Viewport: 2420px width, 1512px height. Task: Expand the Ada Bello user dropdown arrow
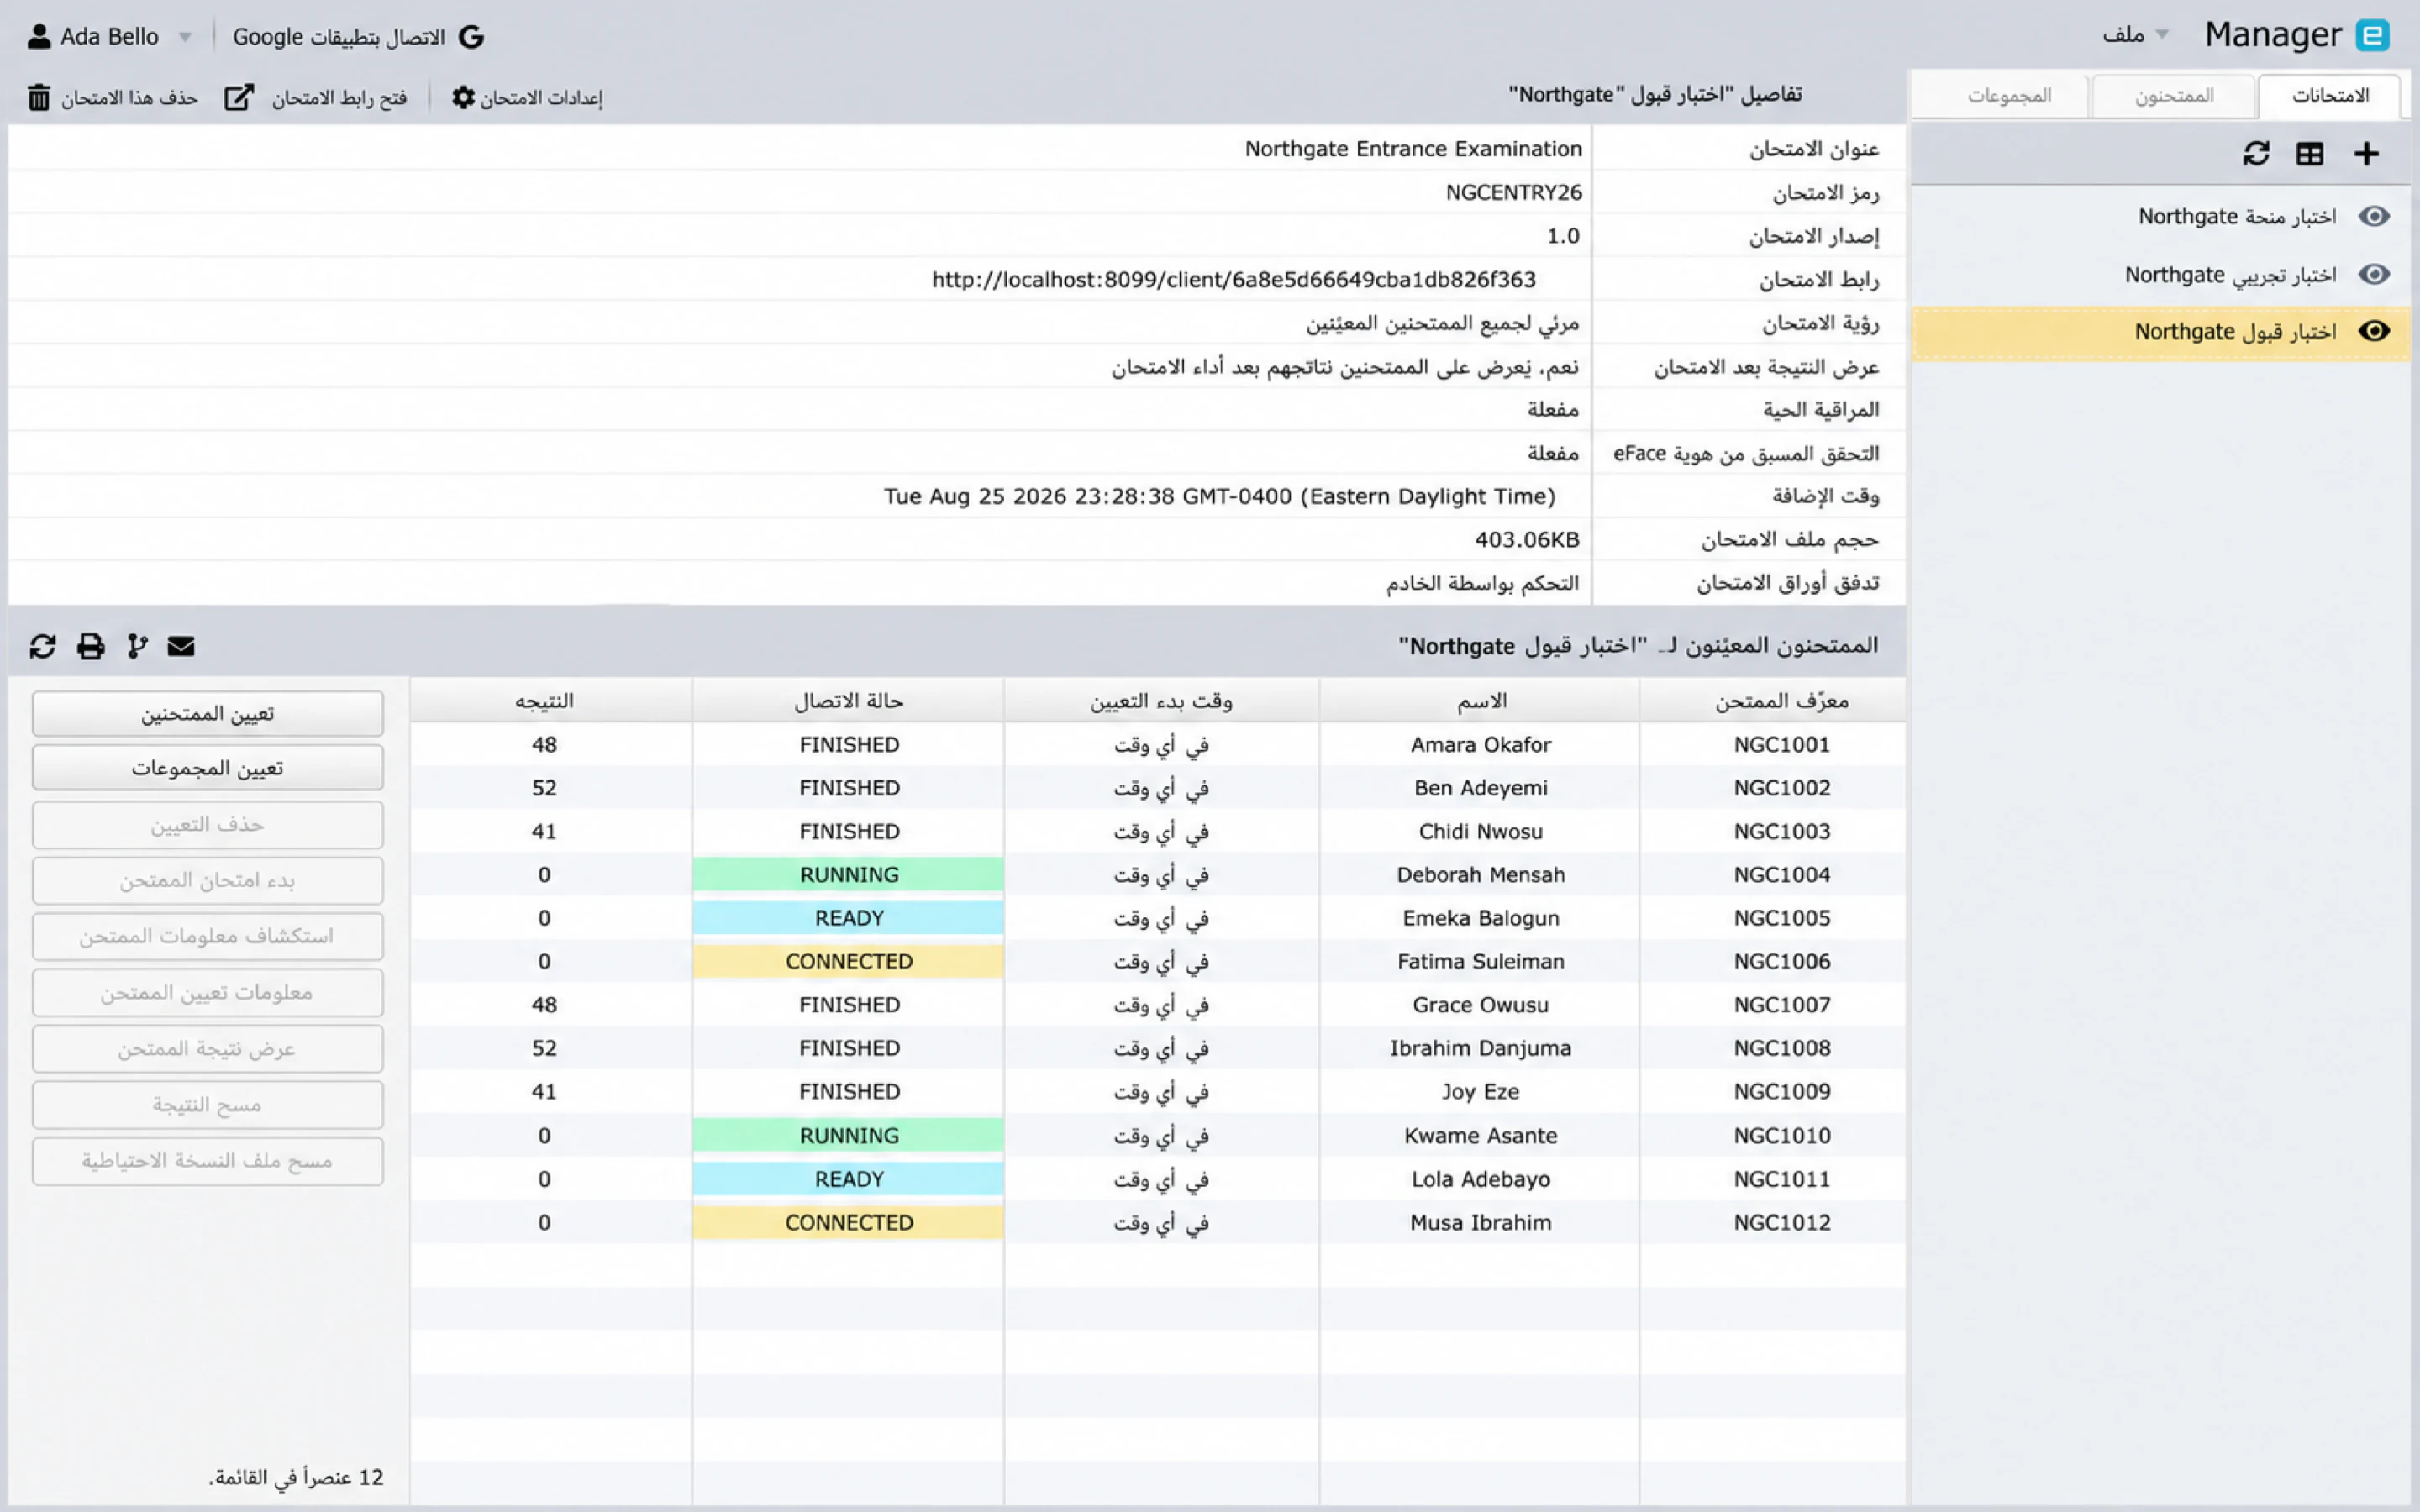pos(185,38)
